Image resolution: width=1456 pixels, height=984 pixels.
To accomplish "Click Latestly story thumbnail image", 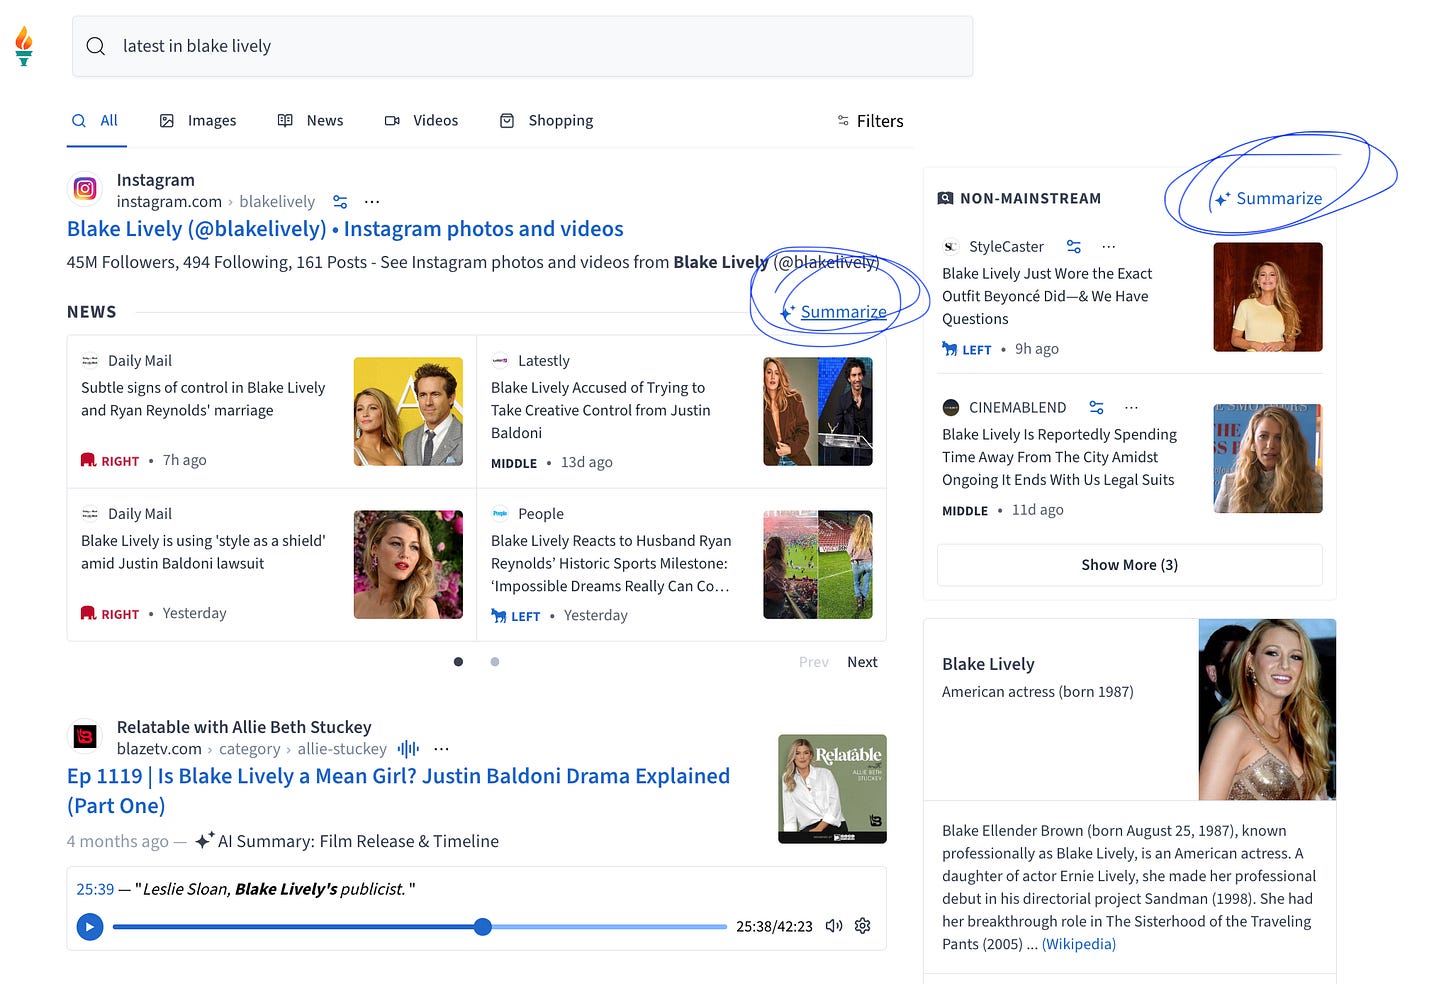I will pos(818,411).
